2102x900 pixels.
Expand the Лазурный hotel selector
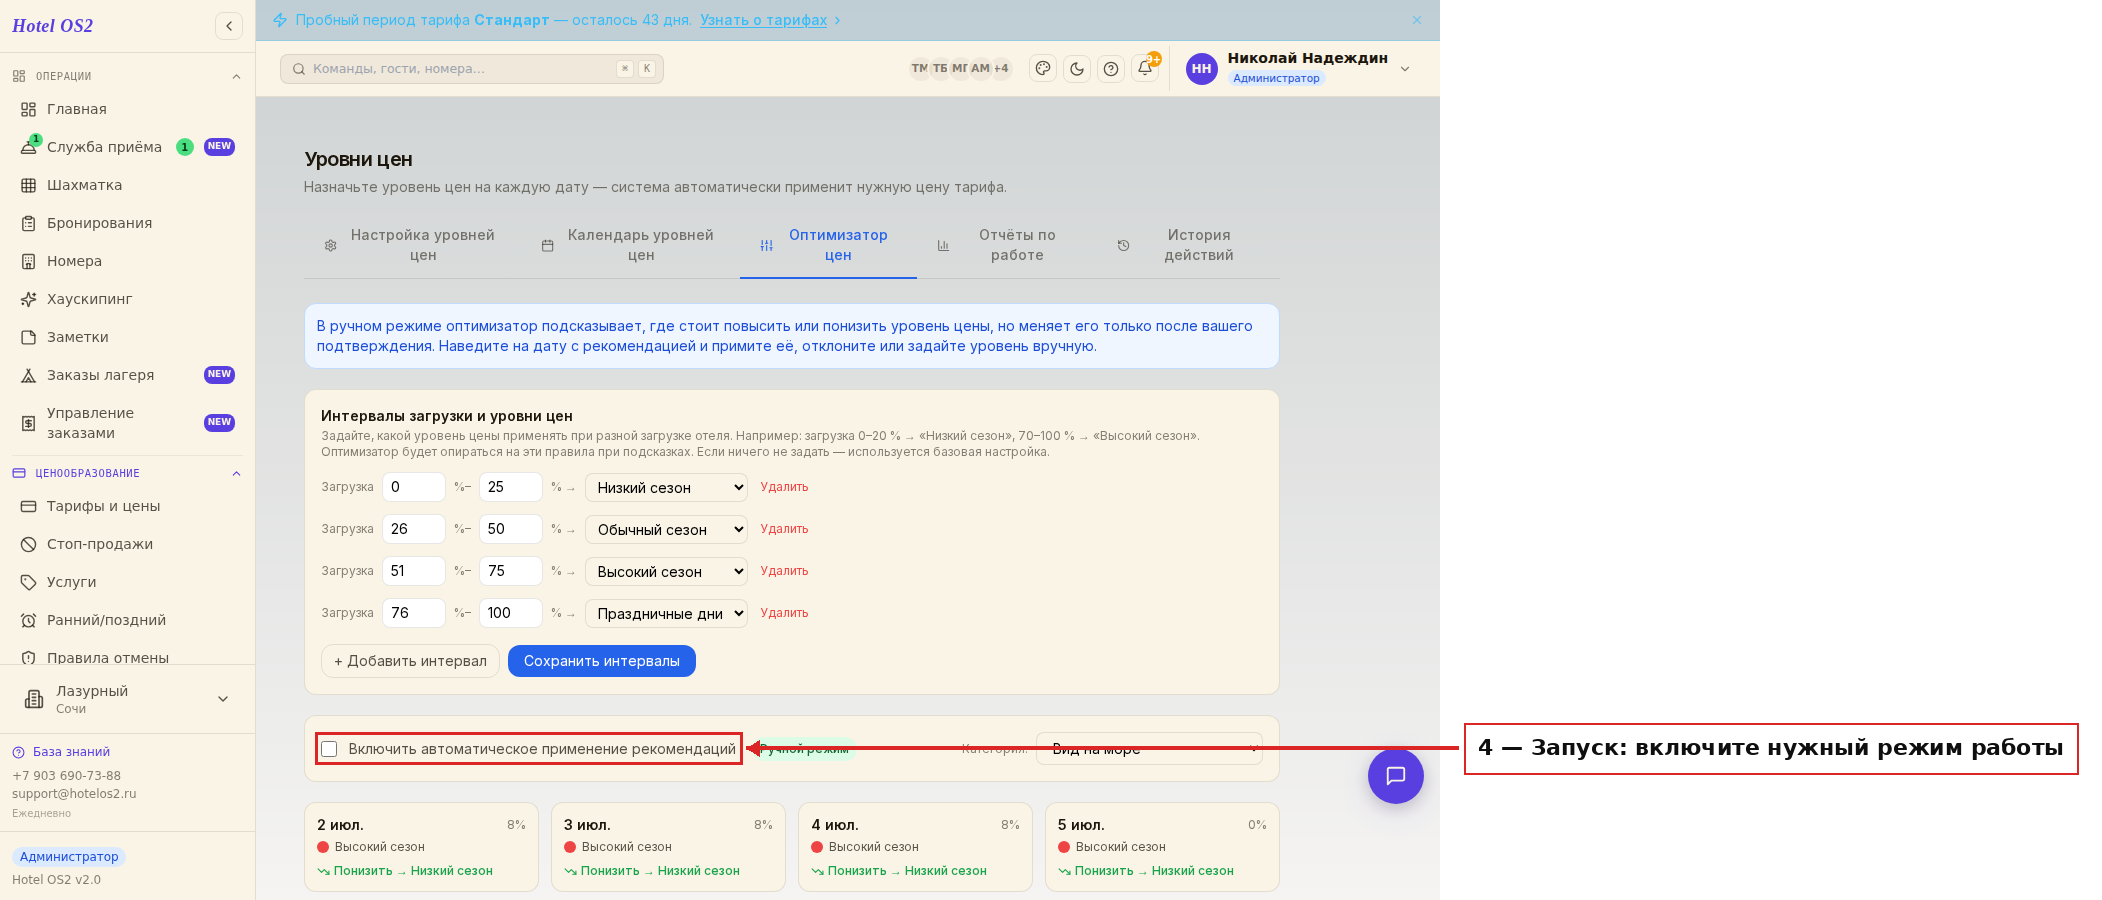[127, 699]
